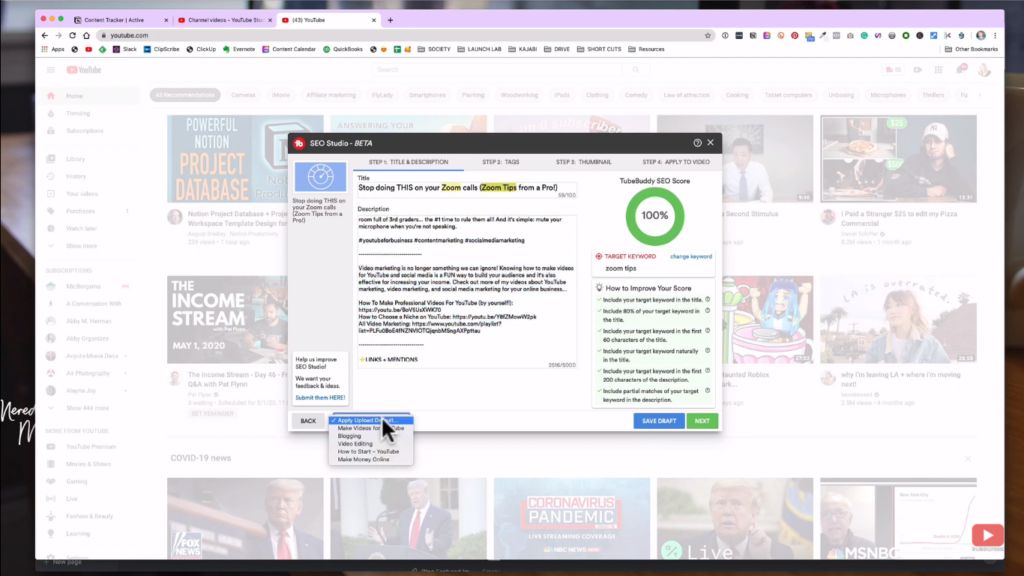The width and height of the screenshot is (1024, 576).
Task: Click the create video camera icon
Action: [918, 70]
